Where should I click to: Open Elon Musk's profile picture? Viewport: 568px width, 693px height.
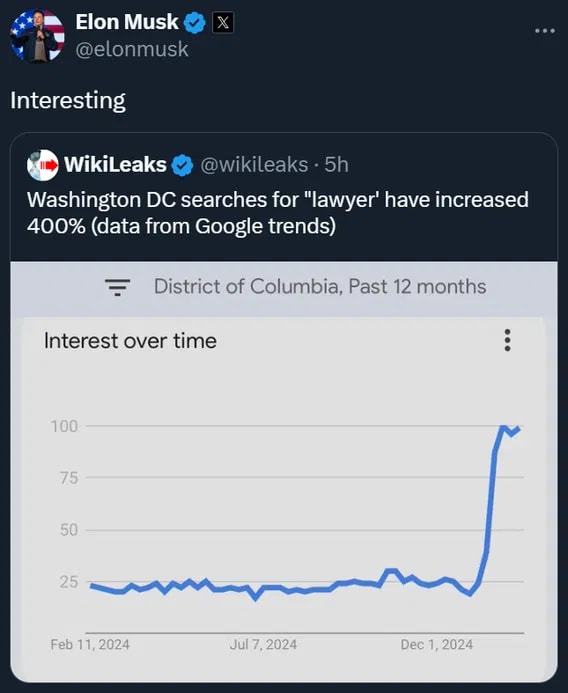(37, 35)
